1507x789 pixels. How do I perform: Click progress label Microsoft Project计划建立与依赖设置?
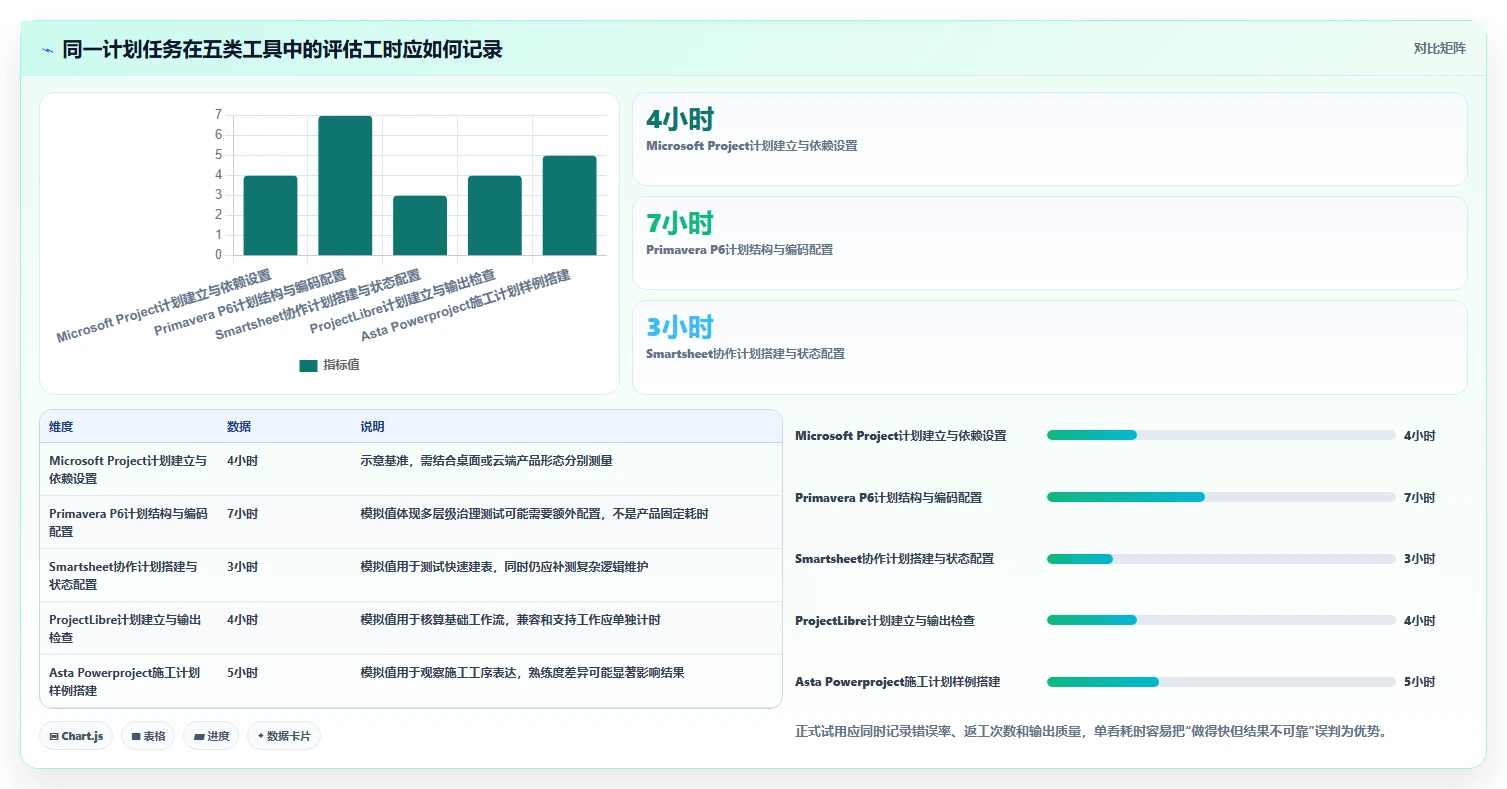[901, 436]
